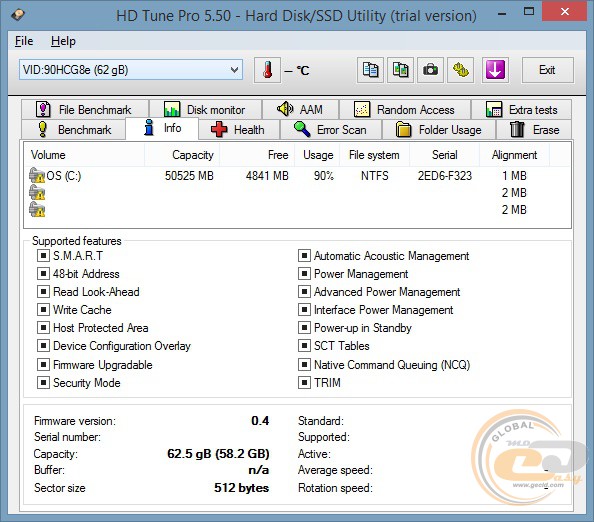
Task: Open the Health tab
Action: [x=239, y=130]
